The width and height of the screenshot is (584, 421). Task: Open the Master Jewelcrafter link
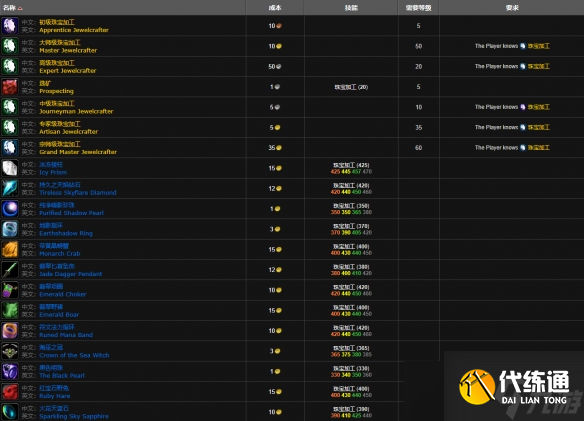tap(68, 50)
